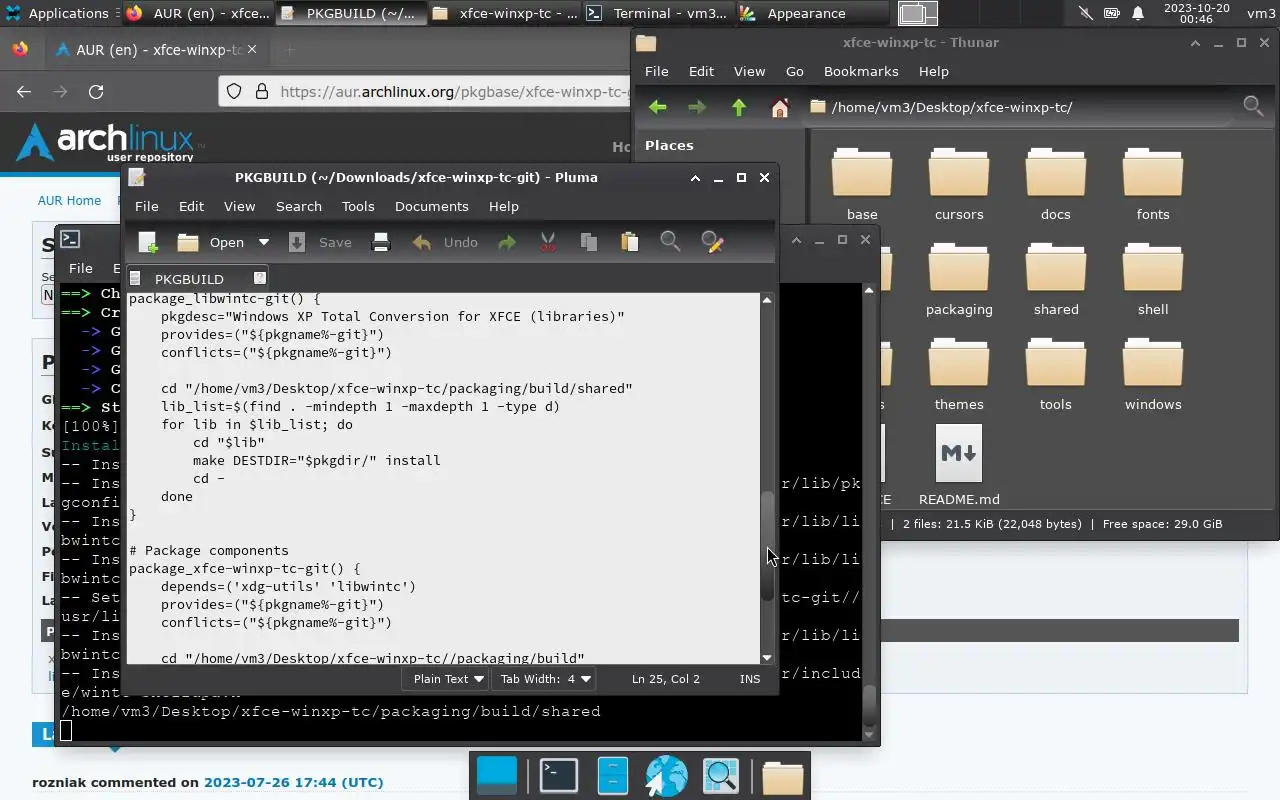The image size is (1280, 800).
Task: Click the AUR Home link on the webpage
Action: coord(69,200)
